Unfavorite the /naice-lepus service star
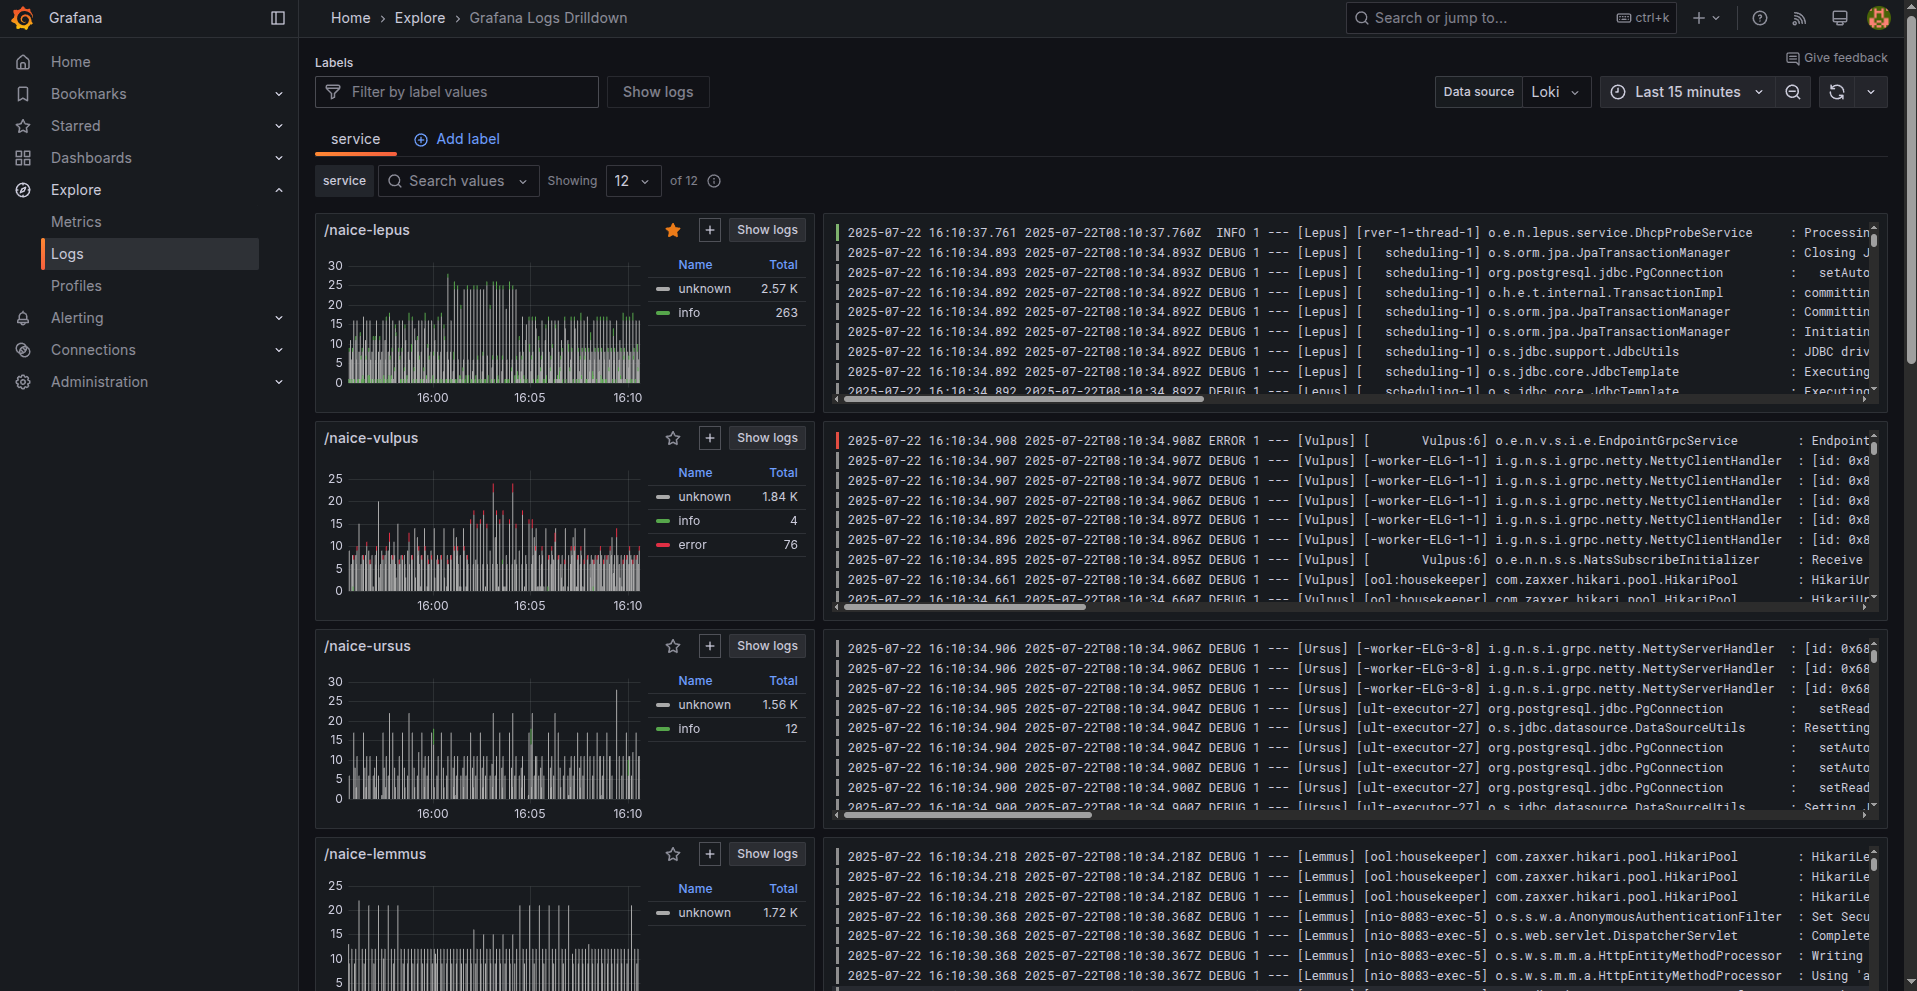 click(x=673, y=230)
